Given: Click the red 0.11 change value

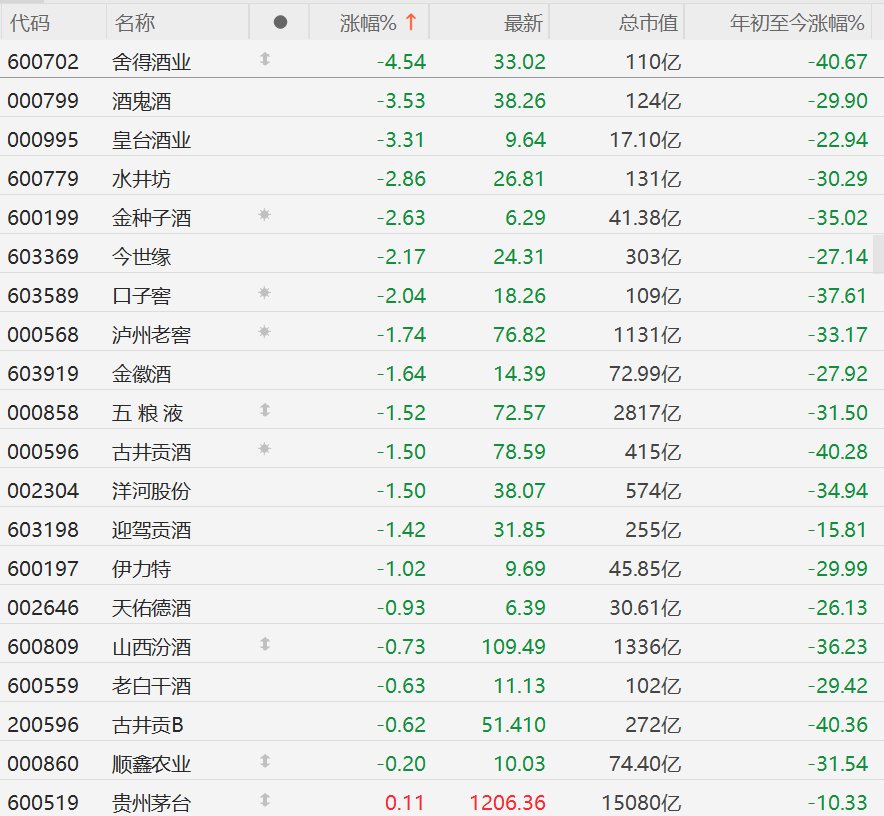Looking at the screenshot, I should pyautogui.click(x=404, y=802).
